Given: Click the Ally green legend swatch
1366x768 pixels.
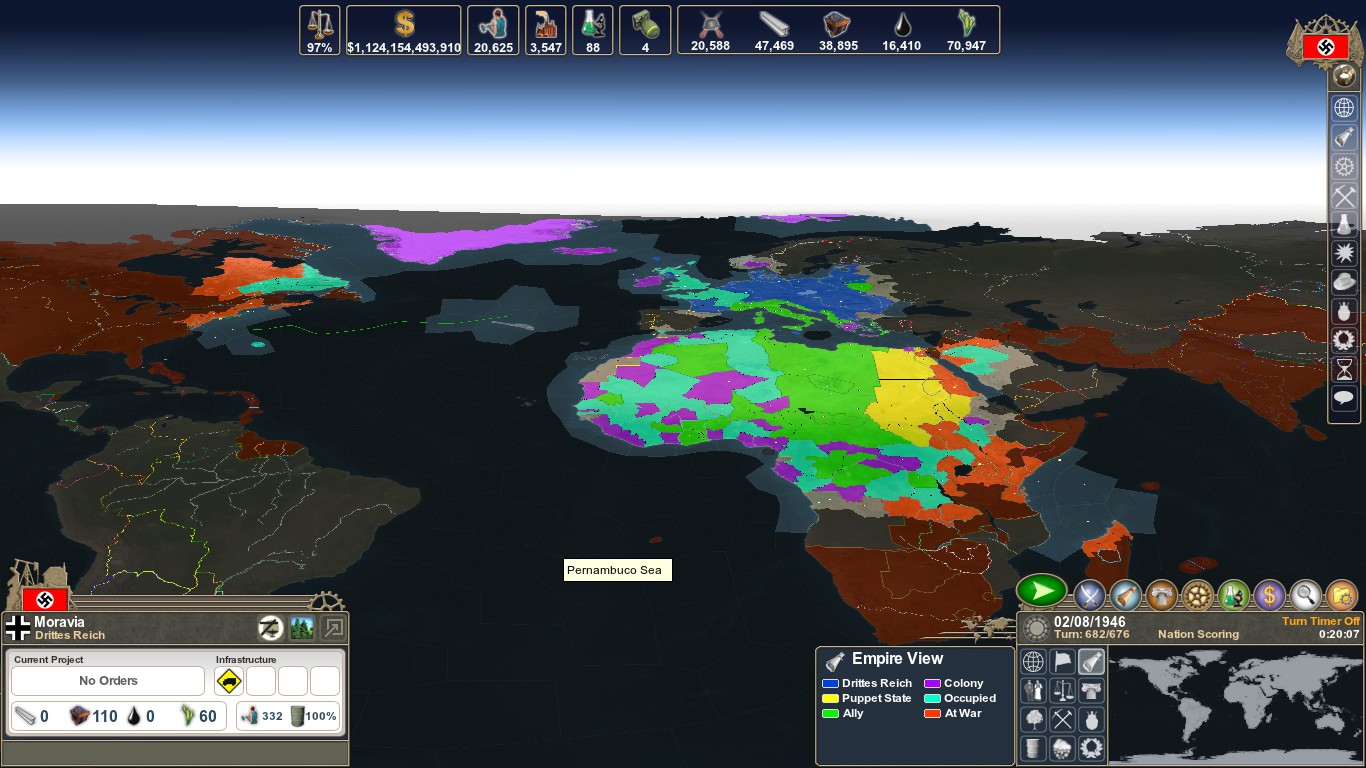Looking at the screenshot, I should (x=830, y=713).
